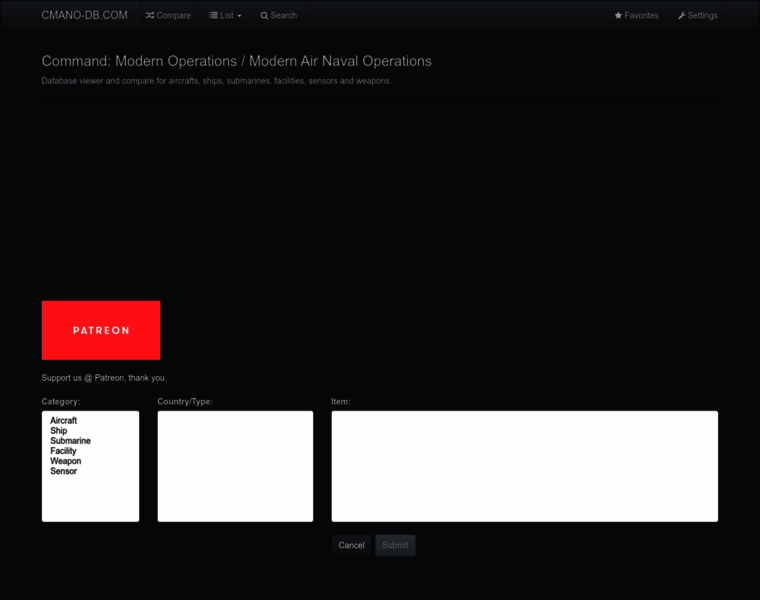Select Ship in the Category list
The height and width of the screenshot is (600, 760).
point(59,431)
